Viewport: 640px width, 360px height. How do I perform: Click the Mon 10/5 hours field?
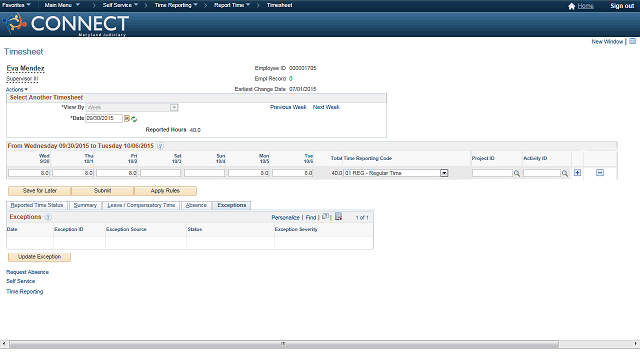tap(249, 173)
